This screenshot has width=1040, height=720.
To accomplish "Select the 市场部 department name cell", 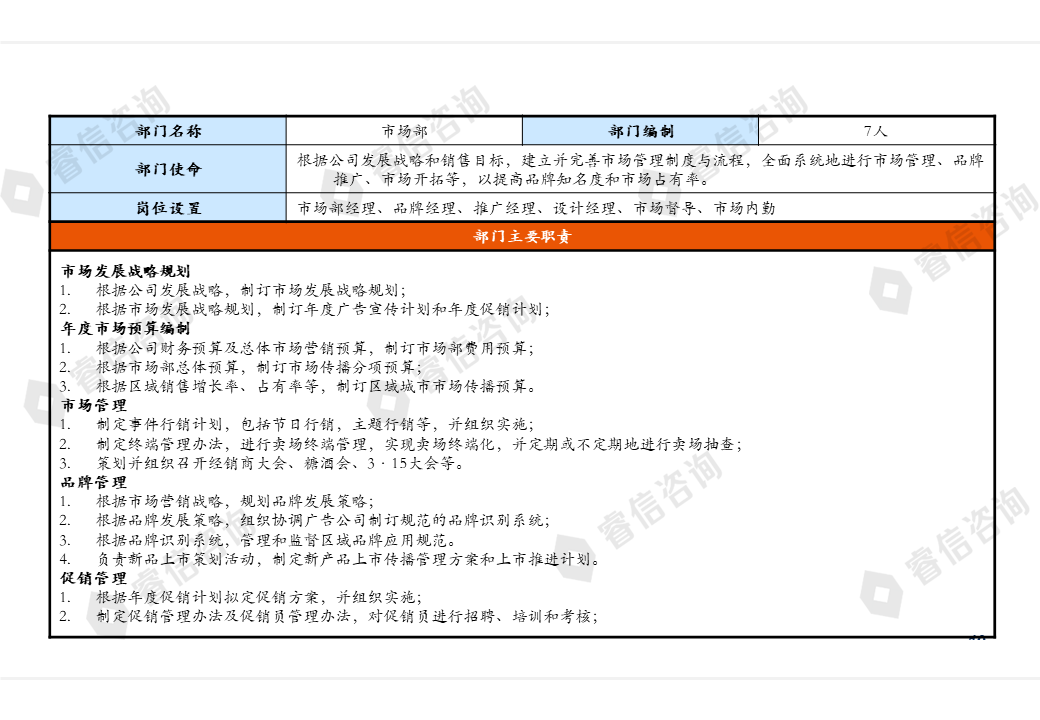I will (x=404, y=131).
